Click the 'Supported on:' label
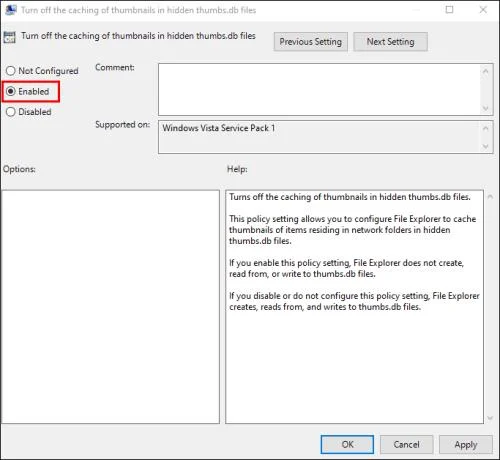The height and width of the screenshot is (460, 500). (122, 125)
